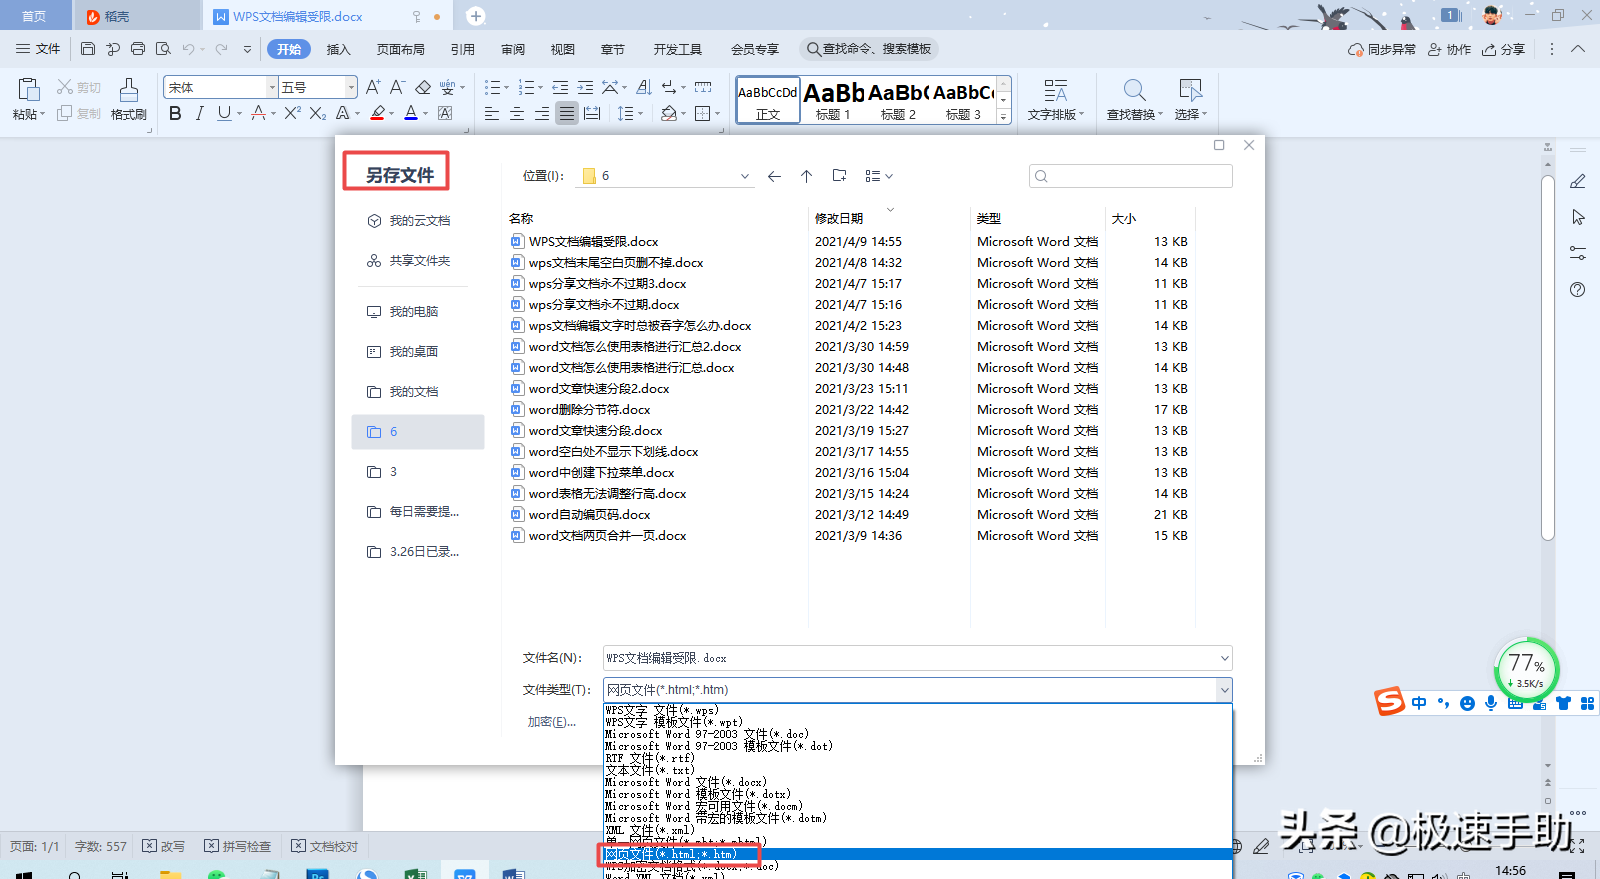Decrease font size with A- icon
Viewport: 1600px width, 879px height.
(397, 88)
